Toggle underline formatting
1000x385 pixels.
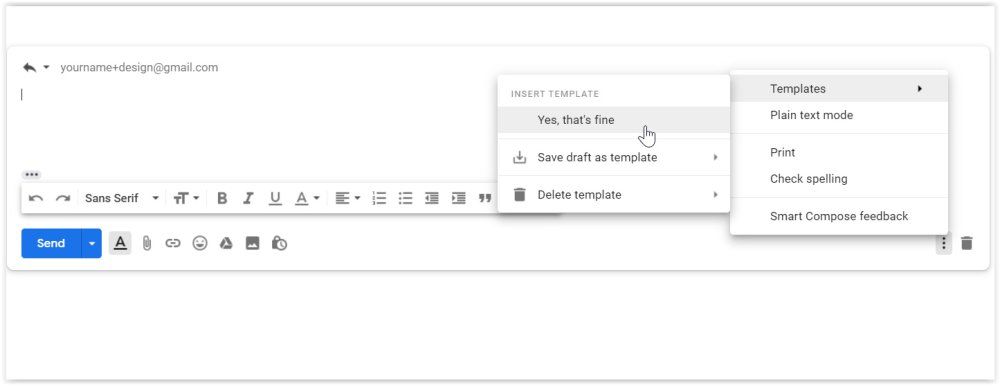275,198
